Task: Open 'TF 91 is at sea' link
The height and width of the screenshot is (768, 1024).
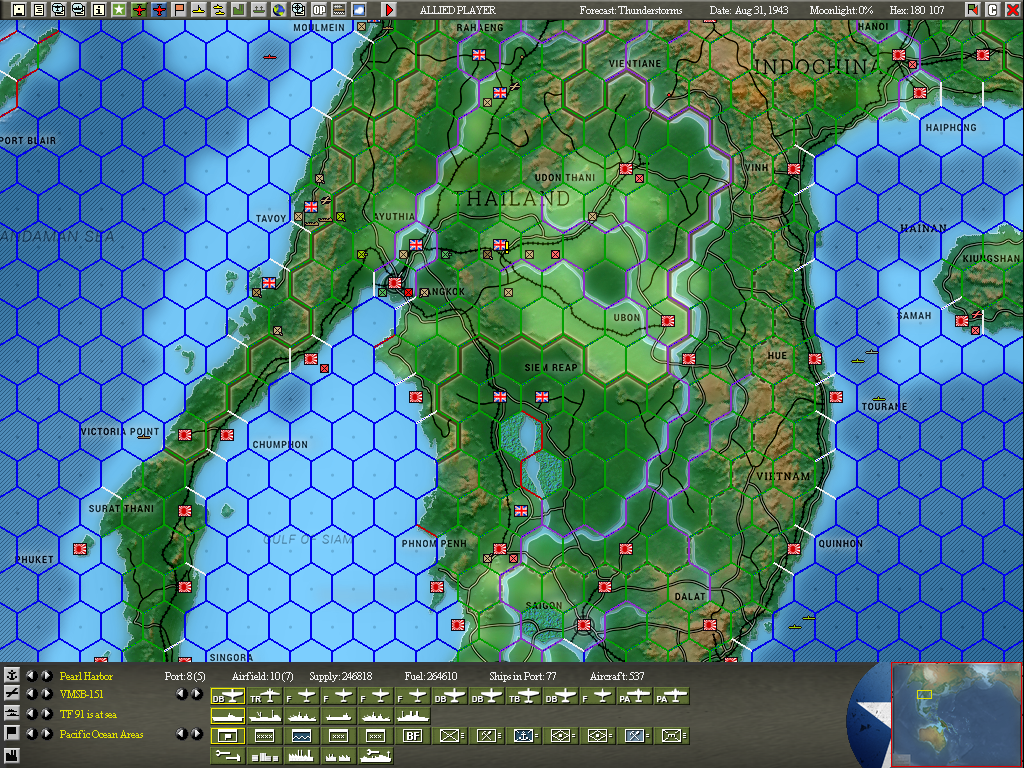Action: [x=88, y=714]
